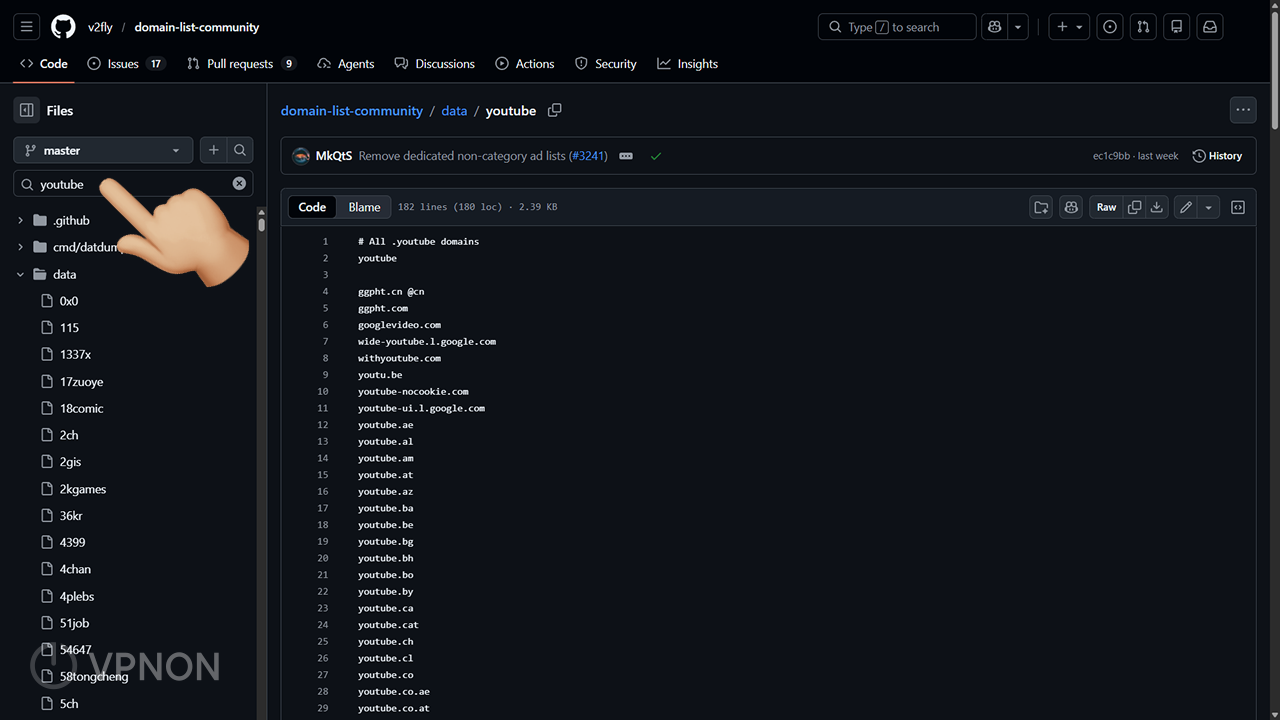Open your GitHub notifications inbox
Image resolution: width=1280 pixels, height=720 pixels.
click(1210, 27)
